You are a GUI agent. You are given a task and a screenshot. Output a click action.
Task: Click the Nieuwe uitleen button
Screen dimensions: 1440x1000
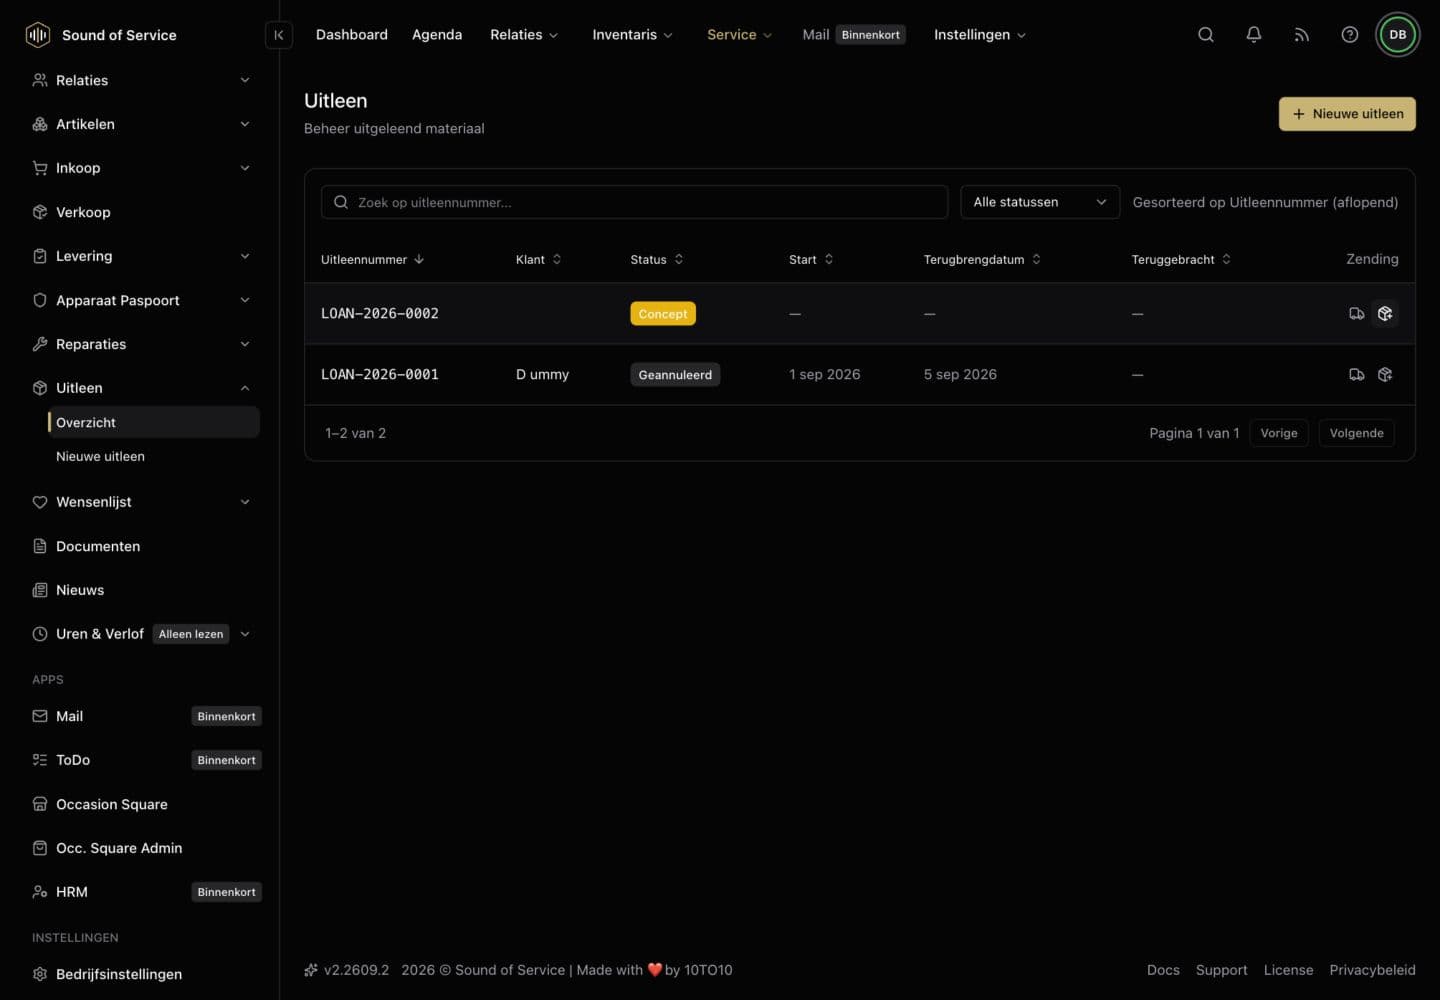[1347, 114]
